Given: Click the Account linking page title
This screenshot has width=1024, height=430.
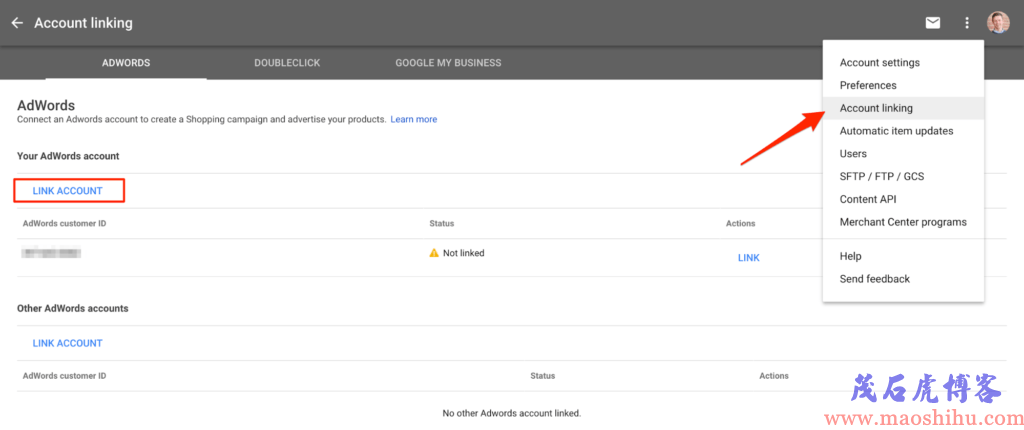Looking at the screenshot, I should (x=84, y=23).
